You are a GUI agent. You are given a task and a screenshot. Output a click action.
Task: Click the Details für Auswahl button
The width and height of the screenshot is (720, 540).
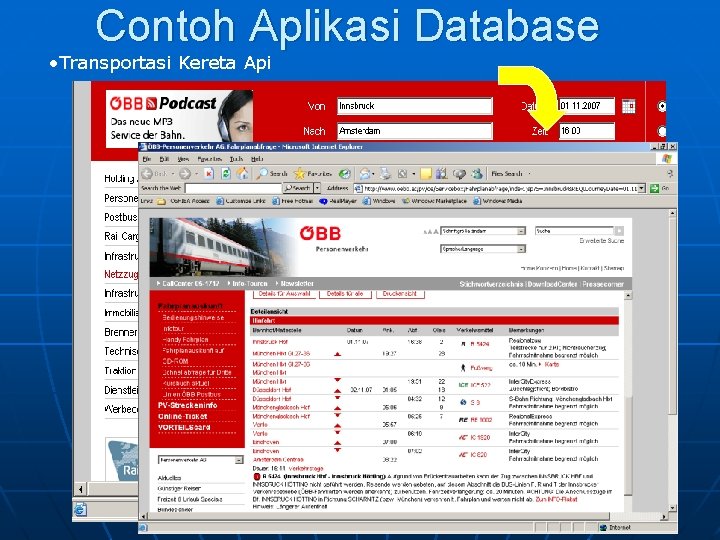tap(284, 294)
